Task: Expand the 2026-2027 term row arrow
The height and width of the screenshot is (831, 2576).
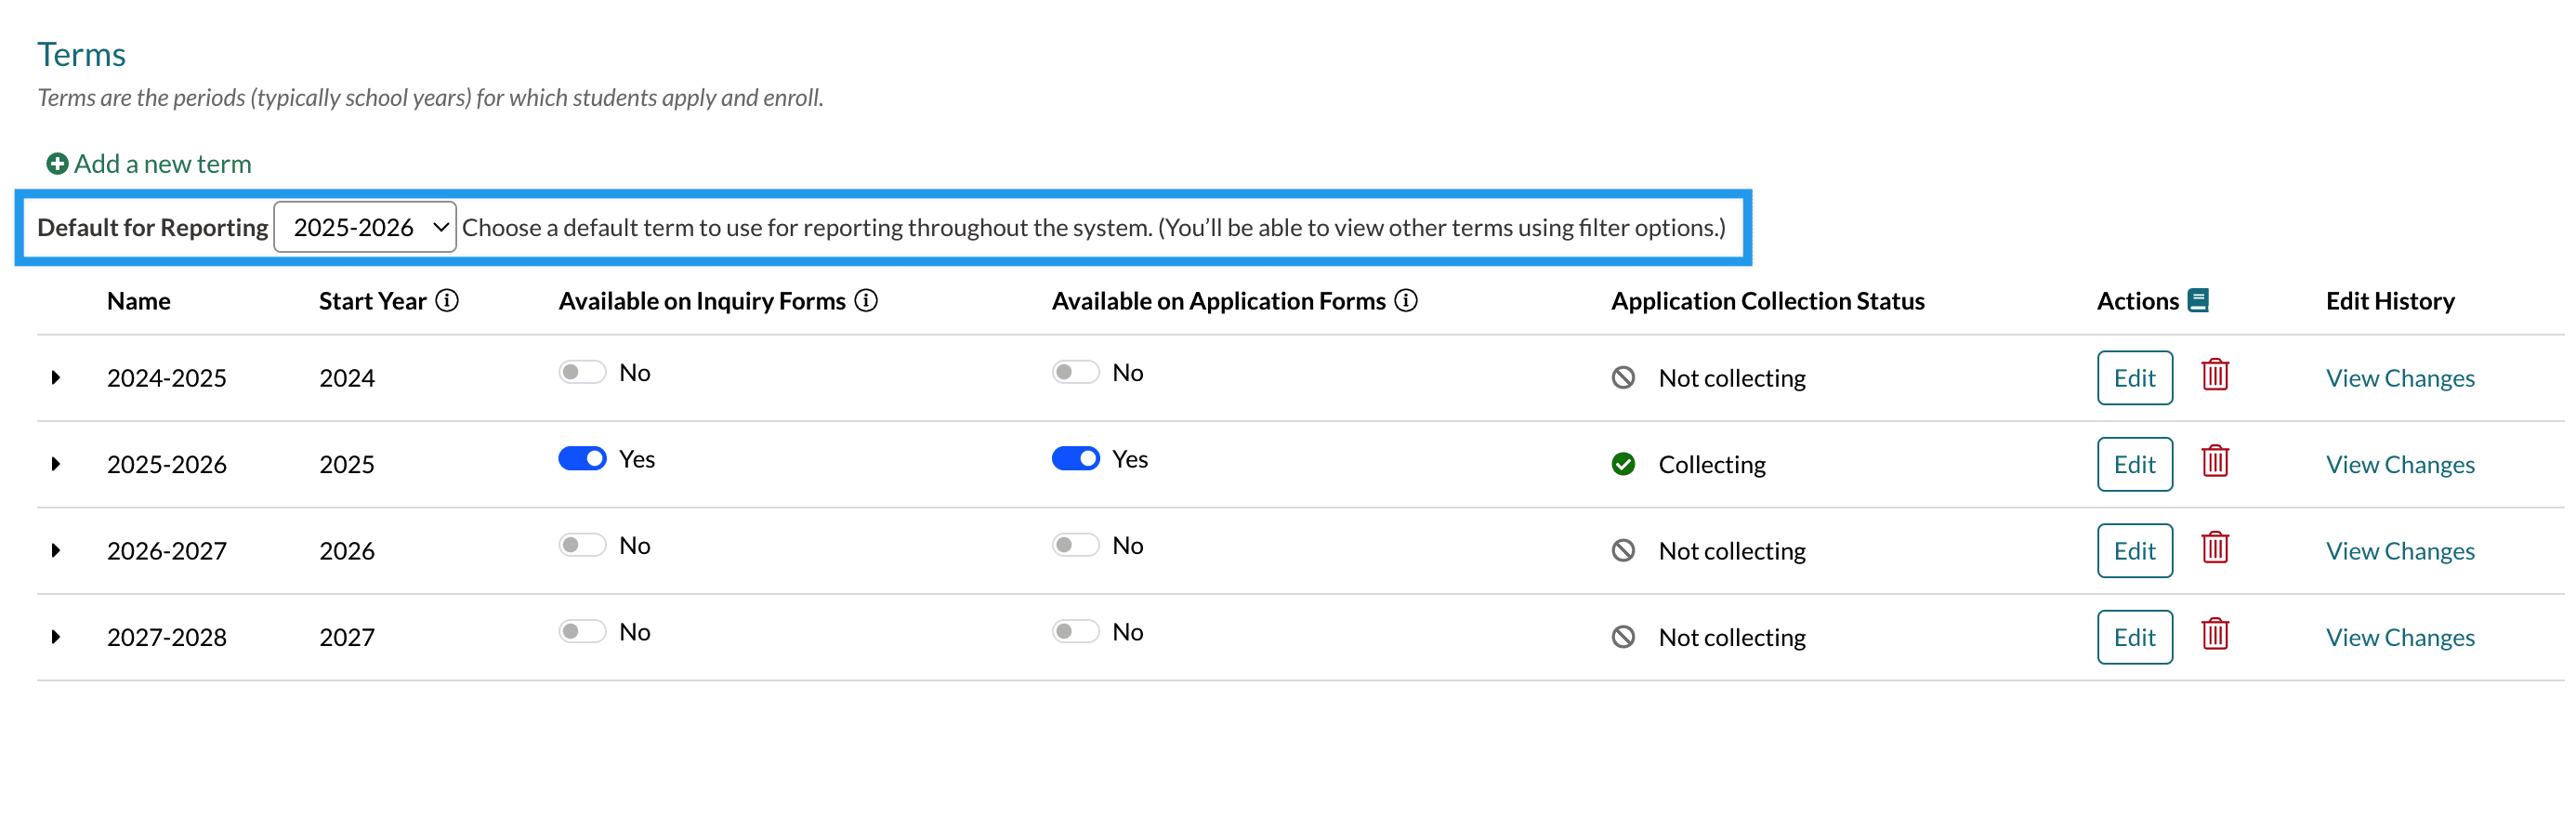Action: (x=56, y=551)
